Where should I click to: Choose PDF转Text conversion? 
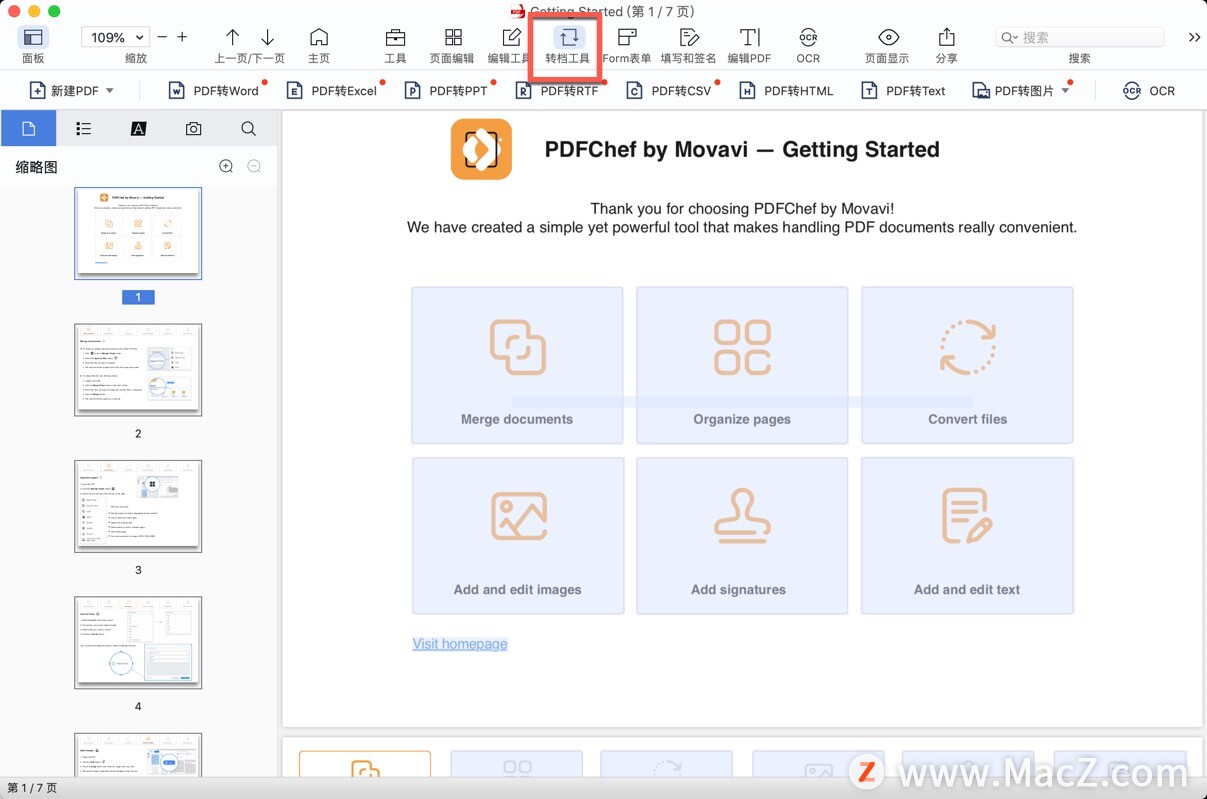coord(903,91)
